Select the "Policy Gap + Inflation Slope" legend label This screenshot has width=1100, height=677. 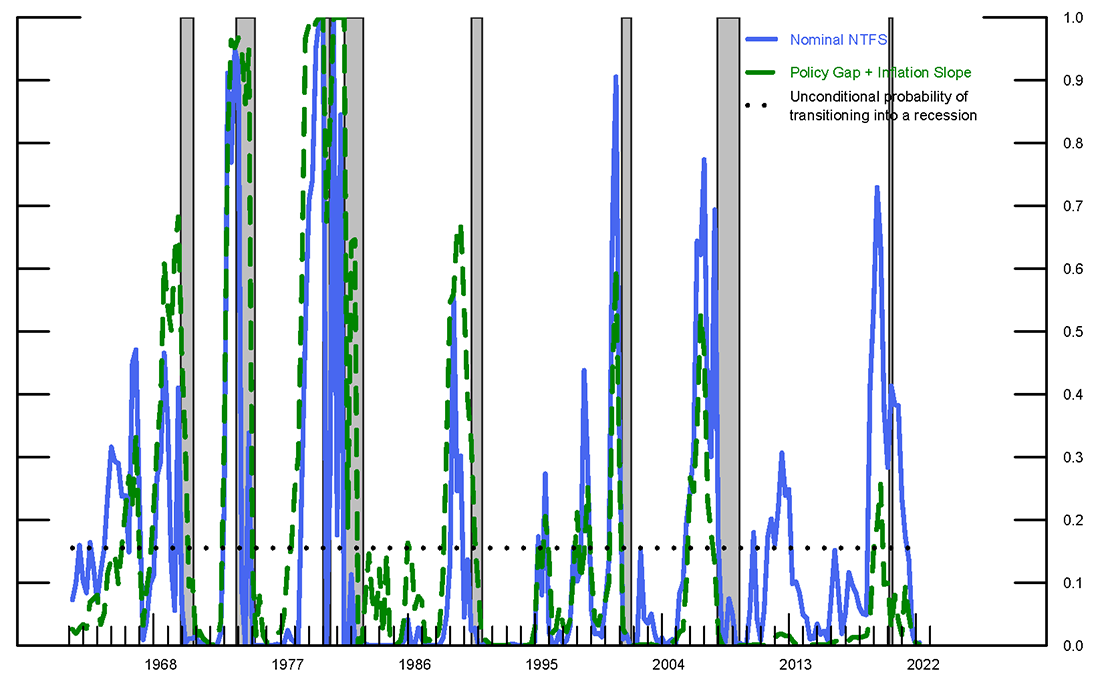pos(880,73)
